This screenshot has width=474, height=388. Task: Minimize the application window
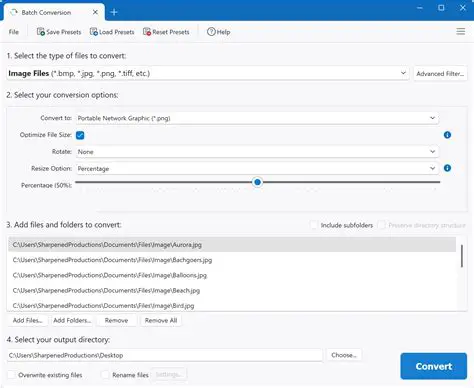[x=420, y=8]
